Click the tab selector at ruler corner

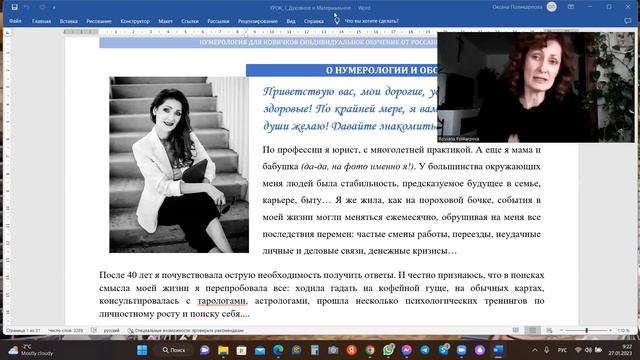click(8, 32)
